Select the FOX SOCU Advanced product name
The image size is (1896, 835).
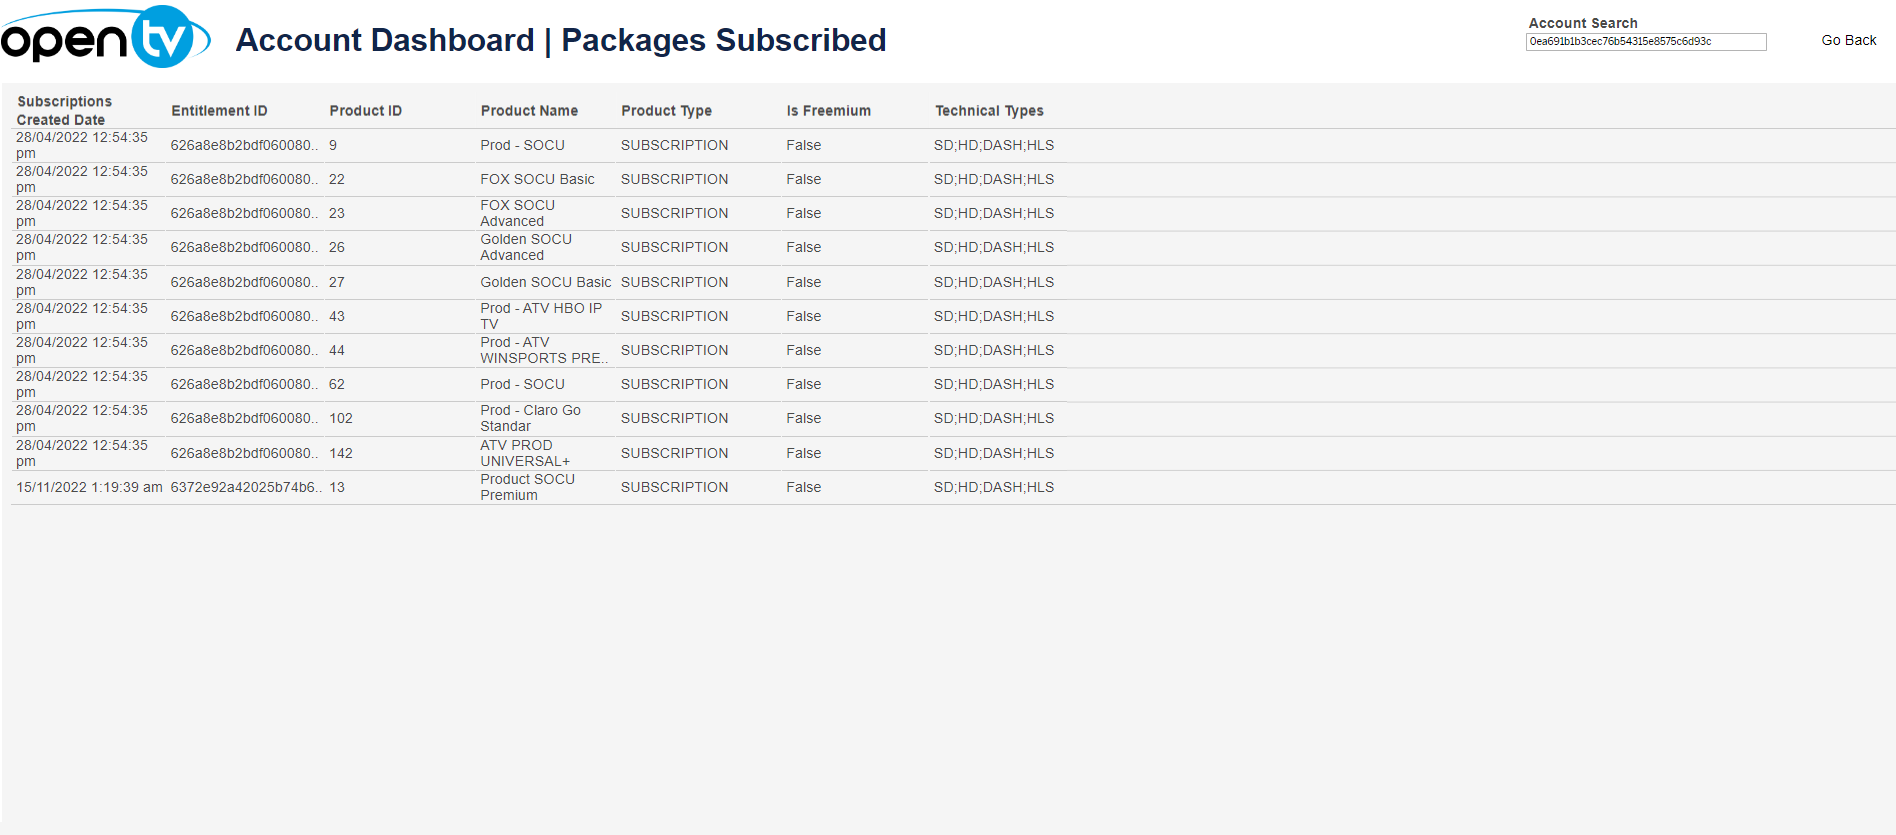point(517,214)
